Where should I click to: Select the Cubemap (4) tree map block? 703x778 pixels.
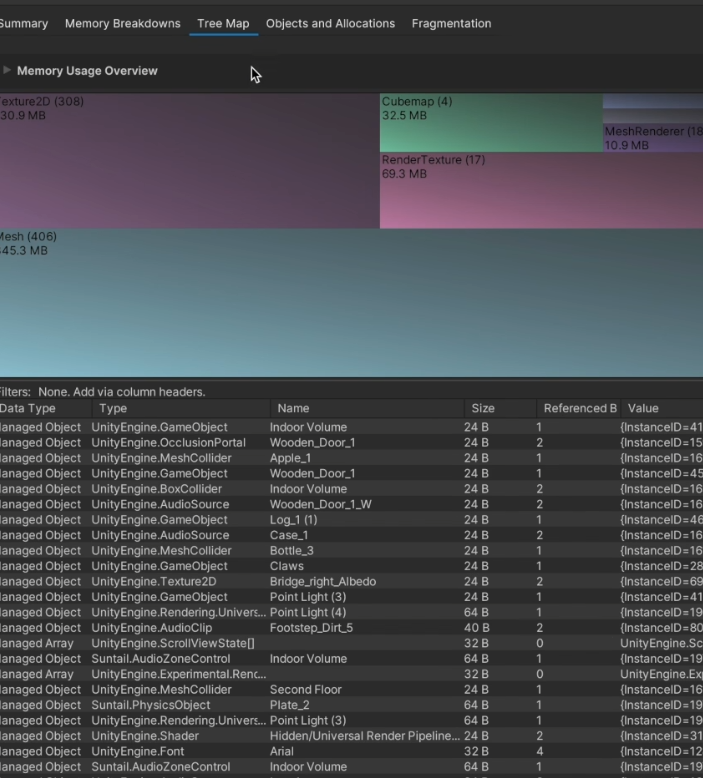point(491,123)
